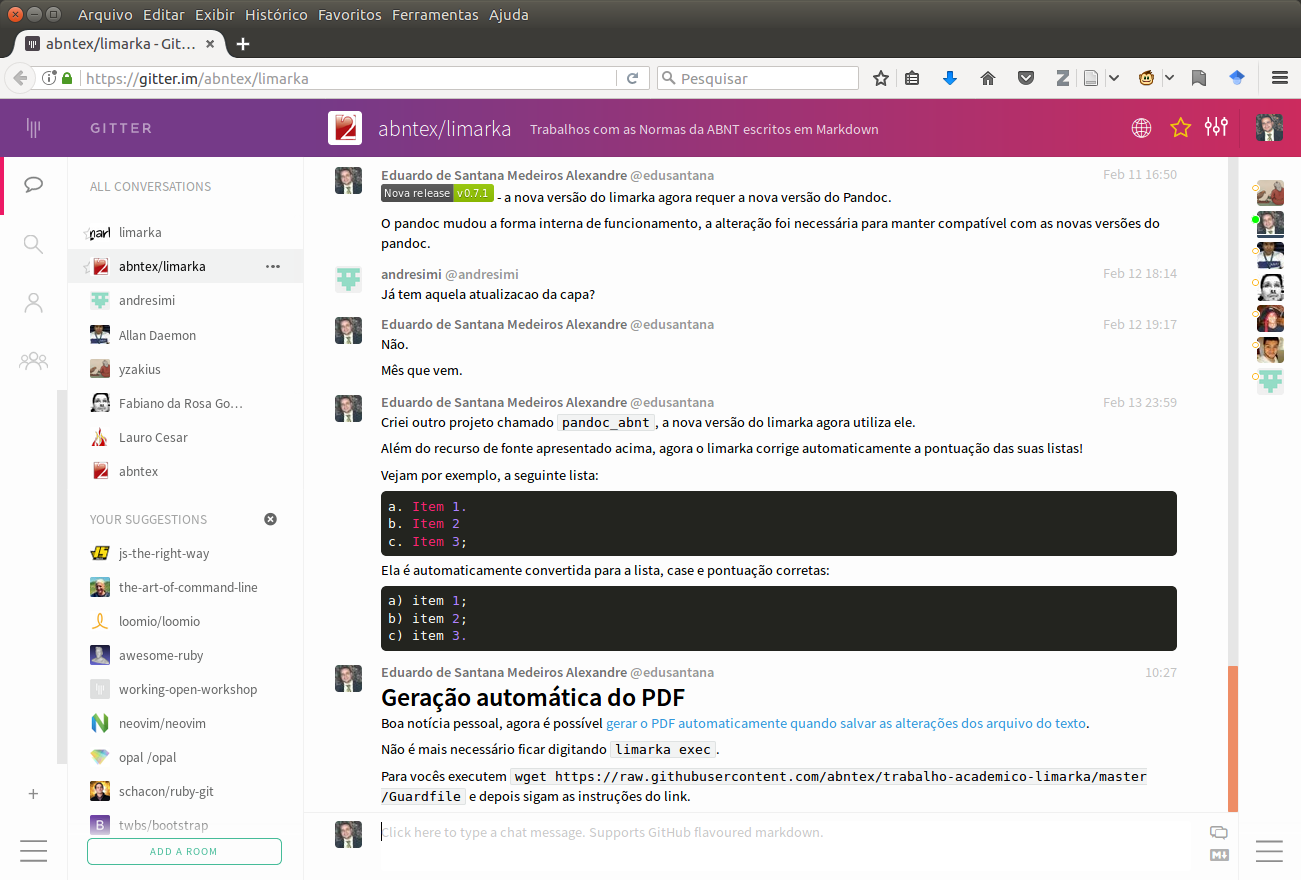Viewport: 1301px width, 880px height.
Task: Click the Greasemonkey monkey icon
Action: point(1146,78)
